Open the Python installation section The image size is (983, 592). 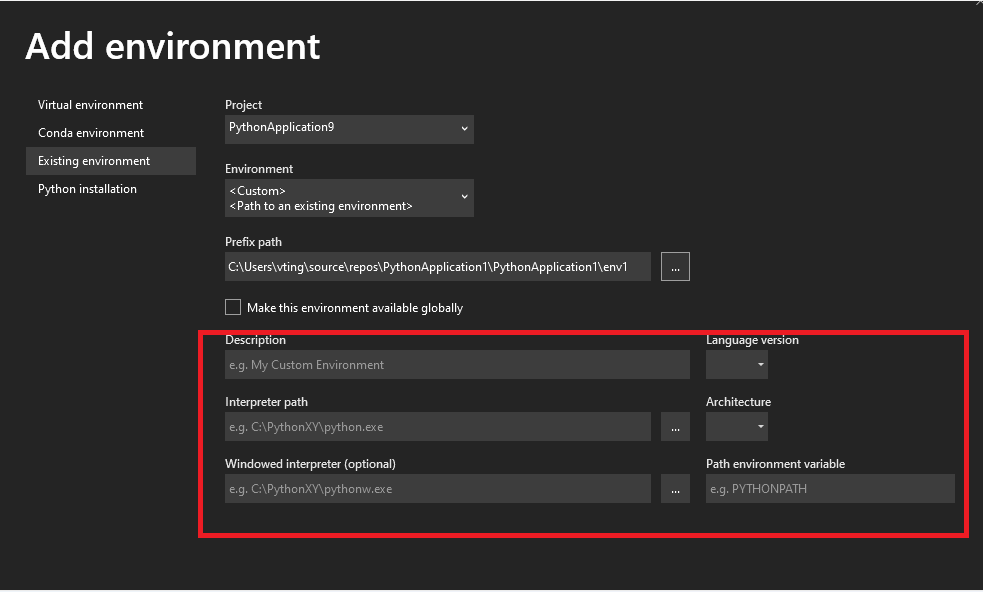pos(87,188)
